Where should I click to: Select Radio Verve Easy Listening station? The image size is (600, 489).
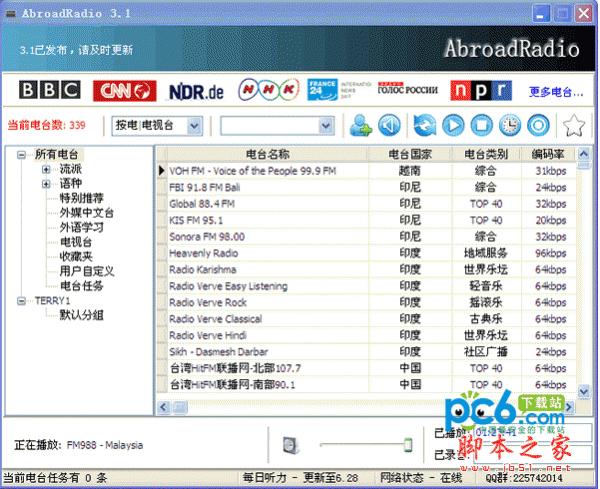(x=367, y=286)
